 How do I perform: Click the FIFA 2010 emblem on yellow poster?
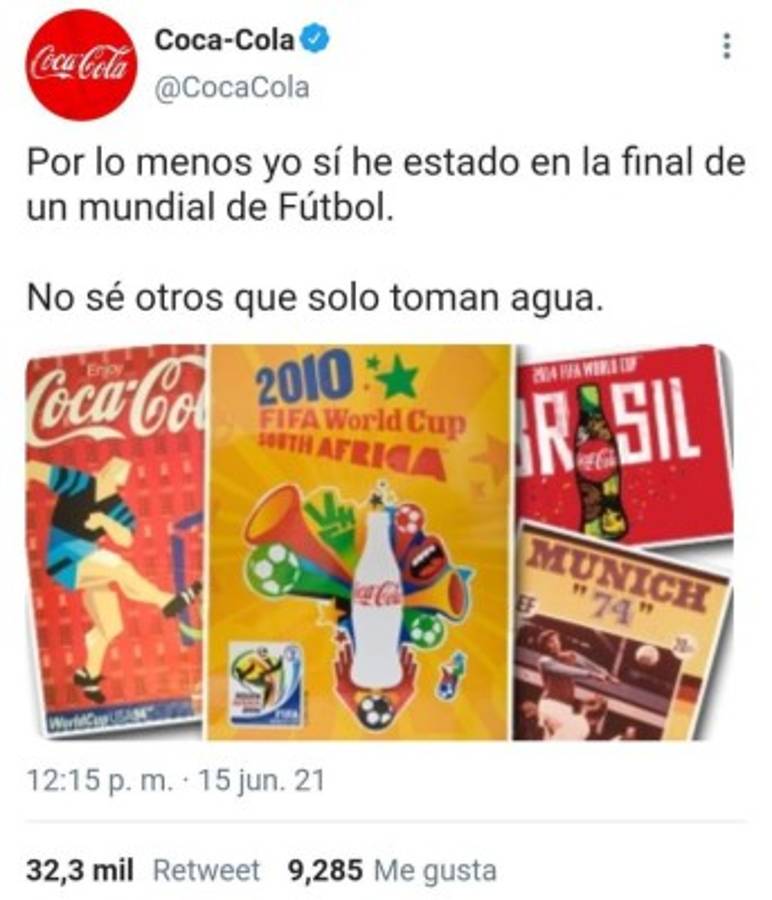(265, 683)
